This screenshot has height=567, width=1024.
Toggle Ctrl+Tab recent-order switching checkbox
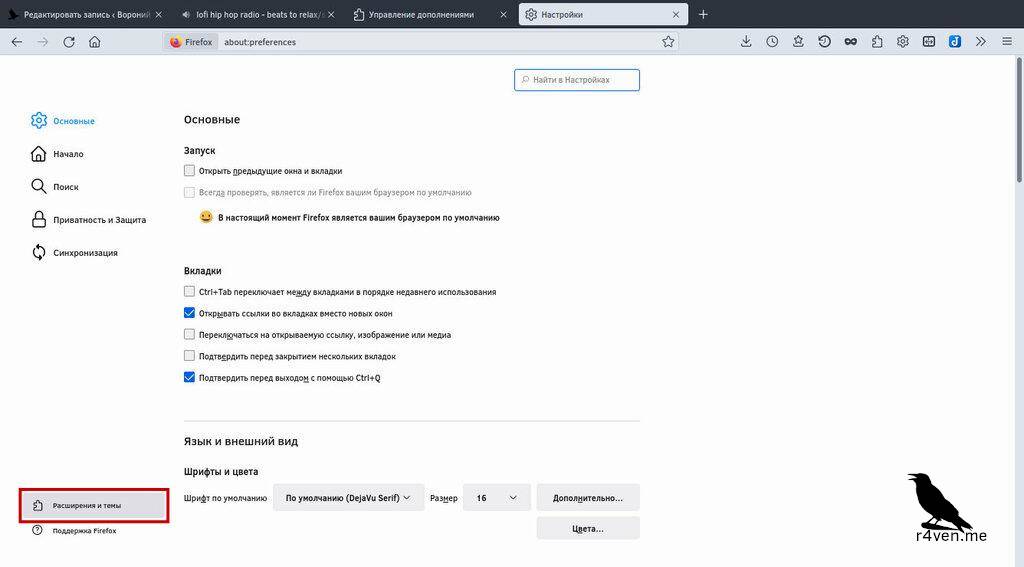point(190,292)
